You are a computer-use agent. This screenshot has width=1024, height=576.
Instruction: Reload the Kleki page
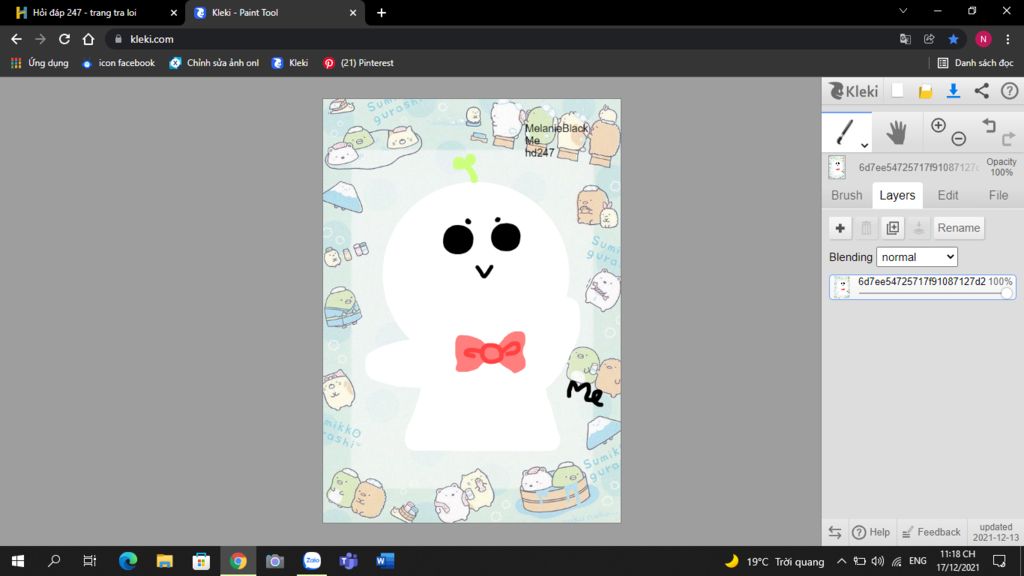[64, 39]
